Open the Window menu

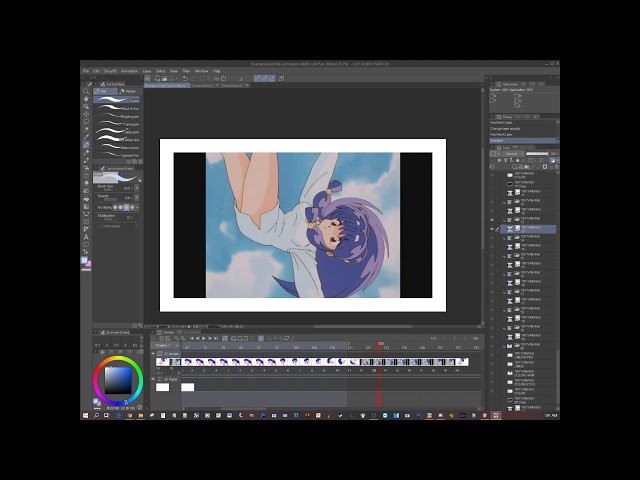(x=201, y=71)
